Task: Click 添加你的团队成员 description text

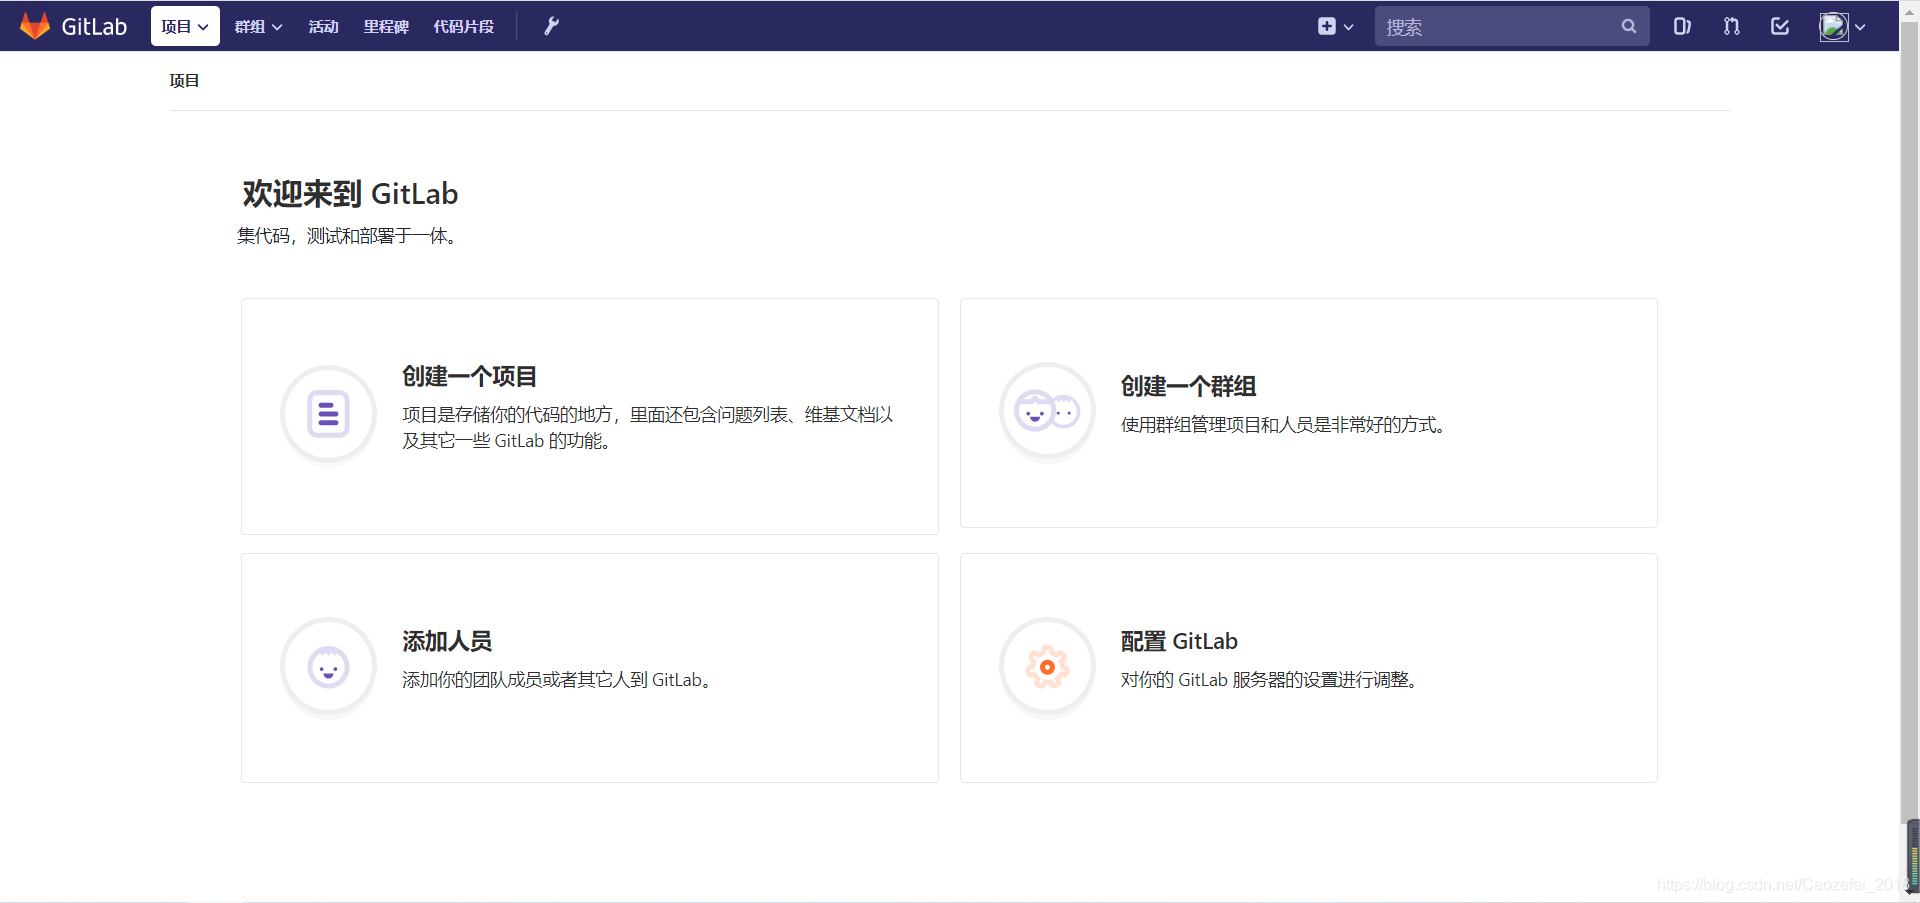Action: [558, 680]
